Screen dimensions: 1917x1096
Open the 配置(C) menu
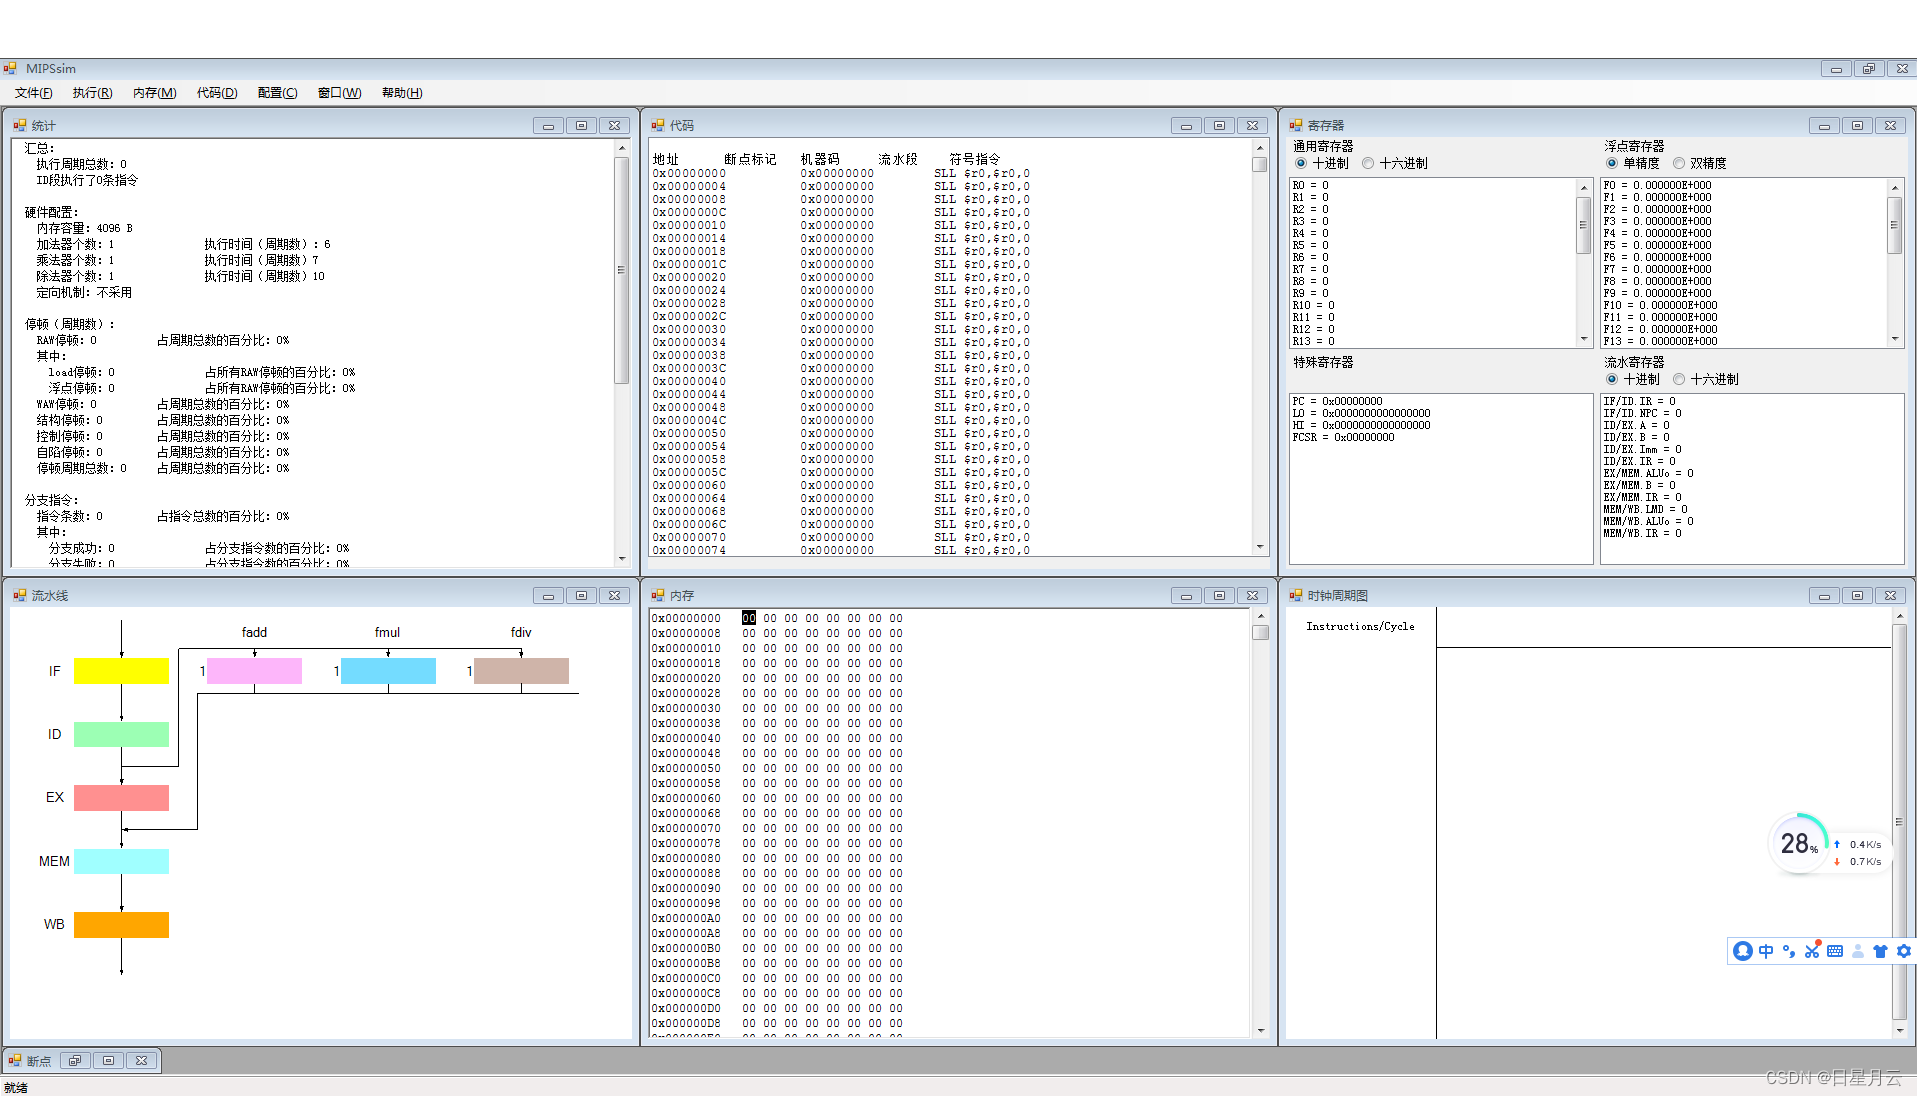click(x=277, y=93)
